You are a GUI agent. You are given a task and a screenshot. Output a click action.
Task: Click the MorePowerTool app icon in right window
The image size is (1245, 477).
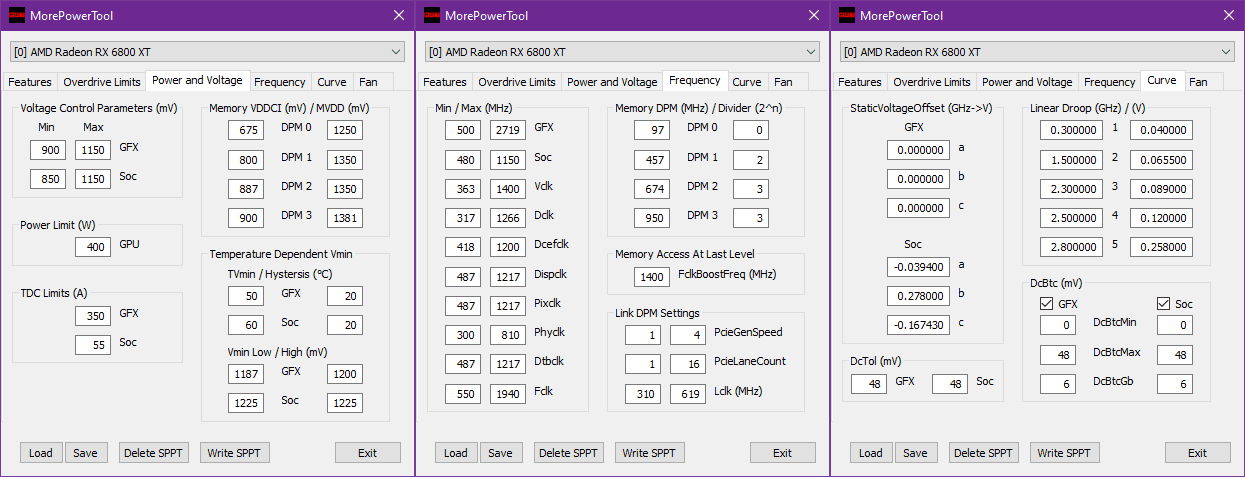tap(847, 15)
